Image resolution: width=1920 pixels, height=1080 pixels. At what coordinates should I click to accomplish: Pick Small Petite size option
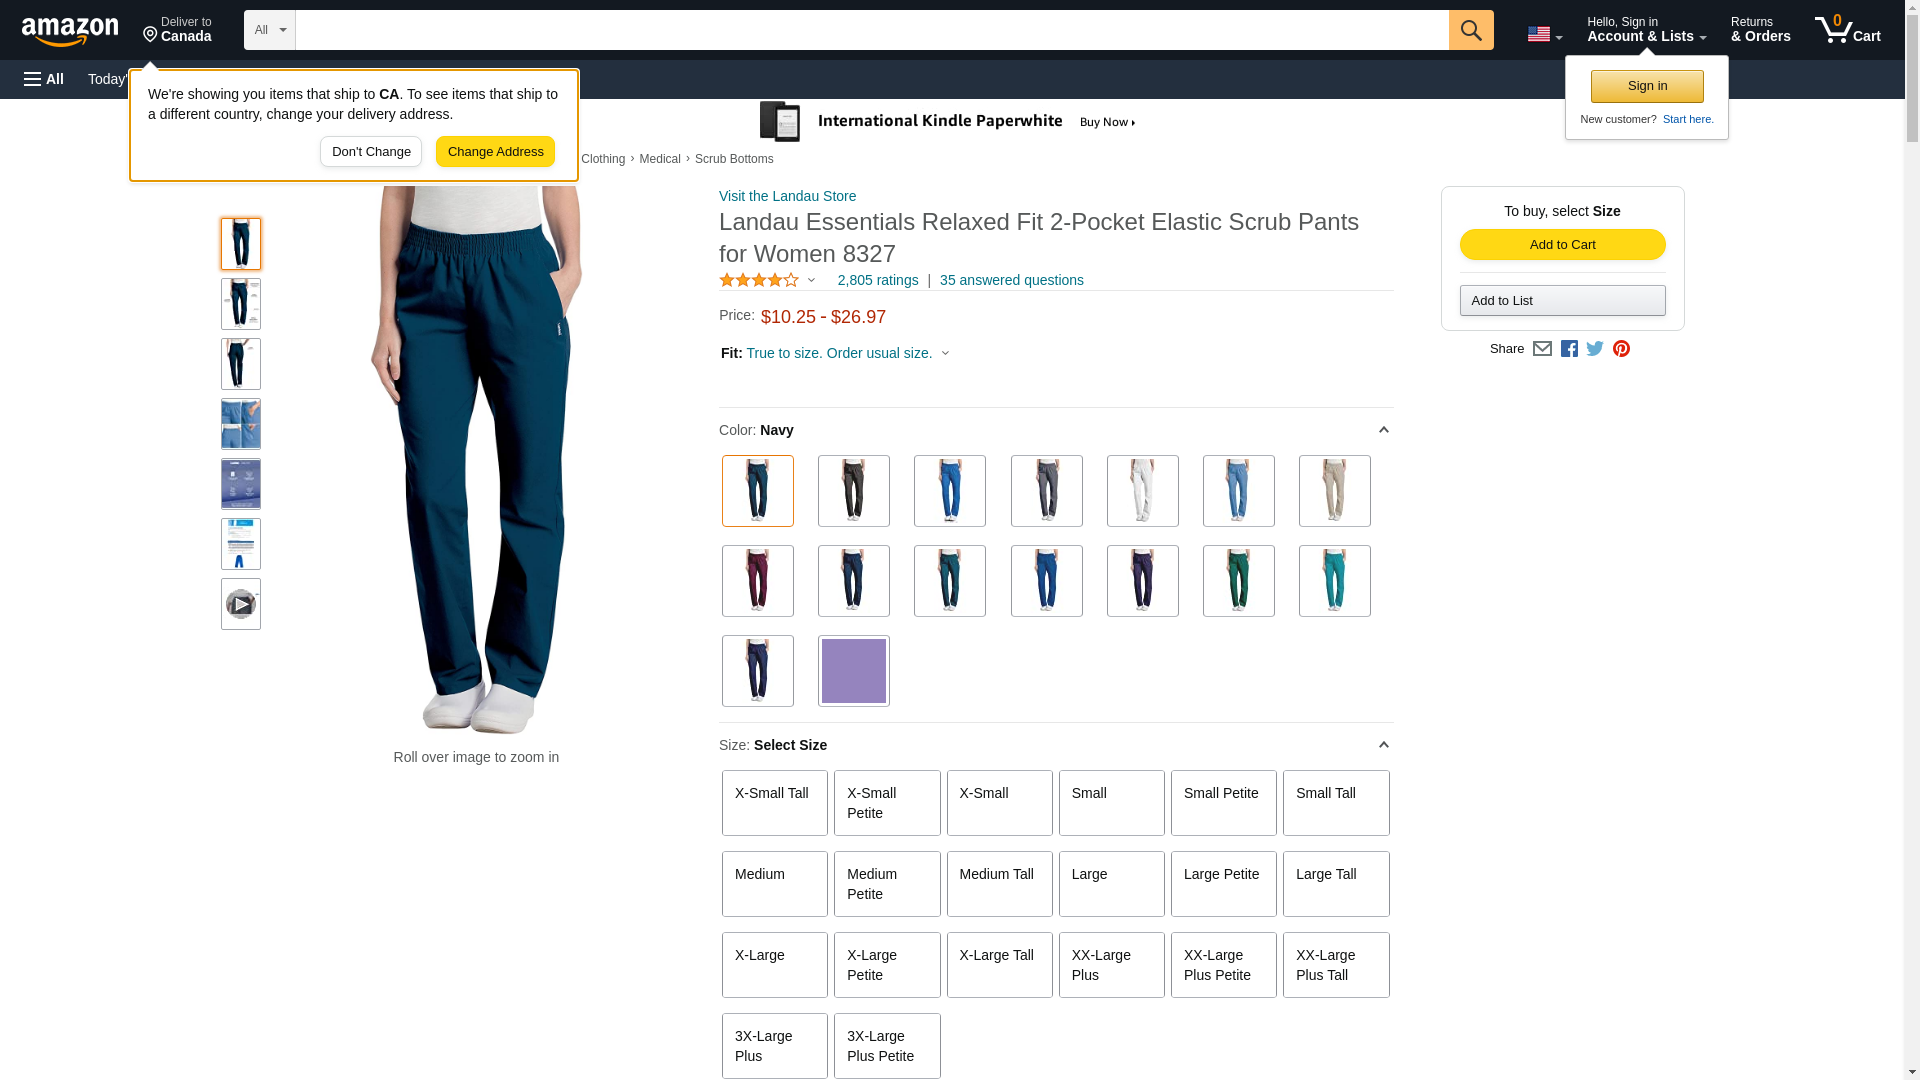pos(1223,803)
